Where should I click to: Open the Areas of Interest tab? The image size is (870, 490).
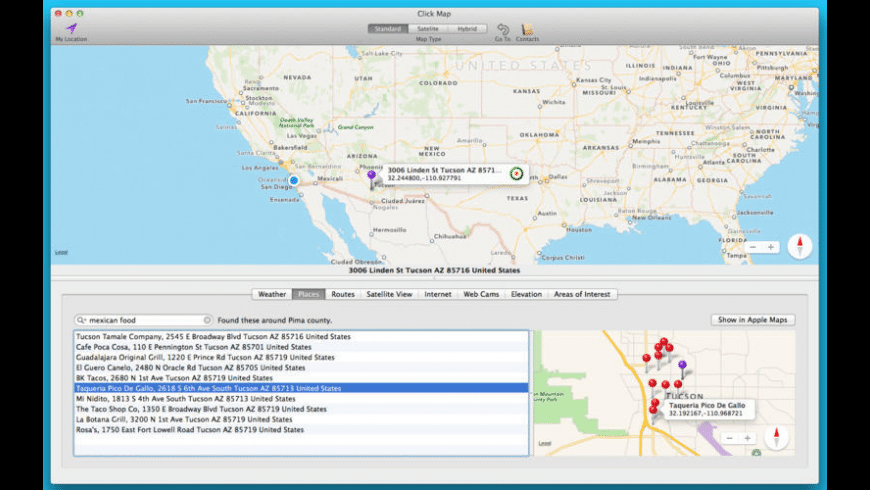tap(582, 294)
